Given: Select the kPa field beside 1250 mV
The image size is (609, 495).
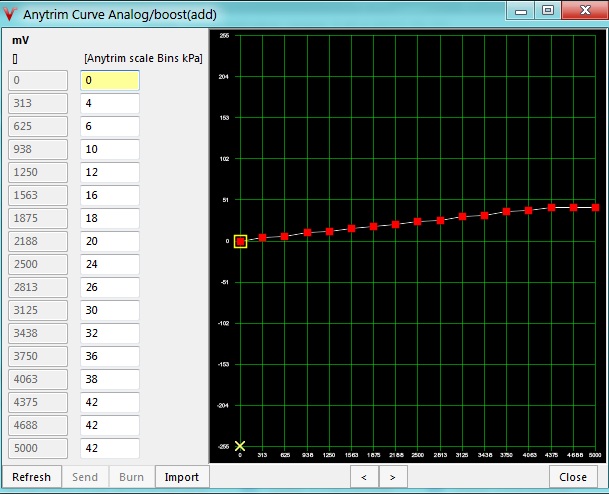Looking at the screenshot, I should coord(109,172).
